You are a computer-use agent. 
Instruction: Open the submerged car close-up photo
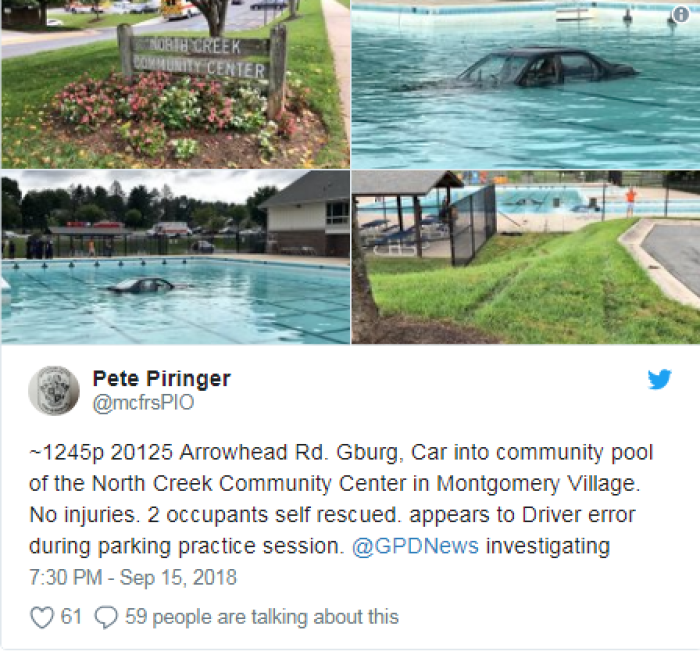pyautogui.click(x=525, y=84)
